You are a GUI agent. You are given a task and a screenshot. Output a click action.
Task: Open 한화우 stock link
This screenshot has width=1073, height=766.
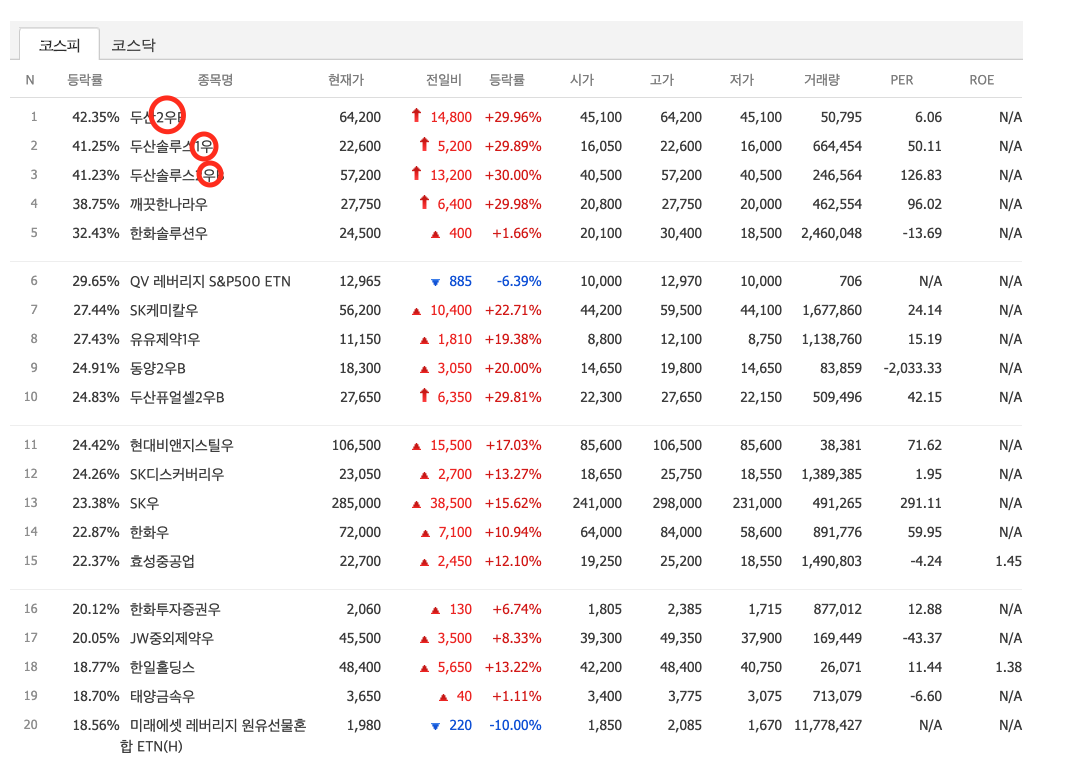[149, 532]
